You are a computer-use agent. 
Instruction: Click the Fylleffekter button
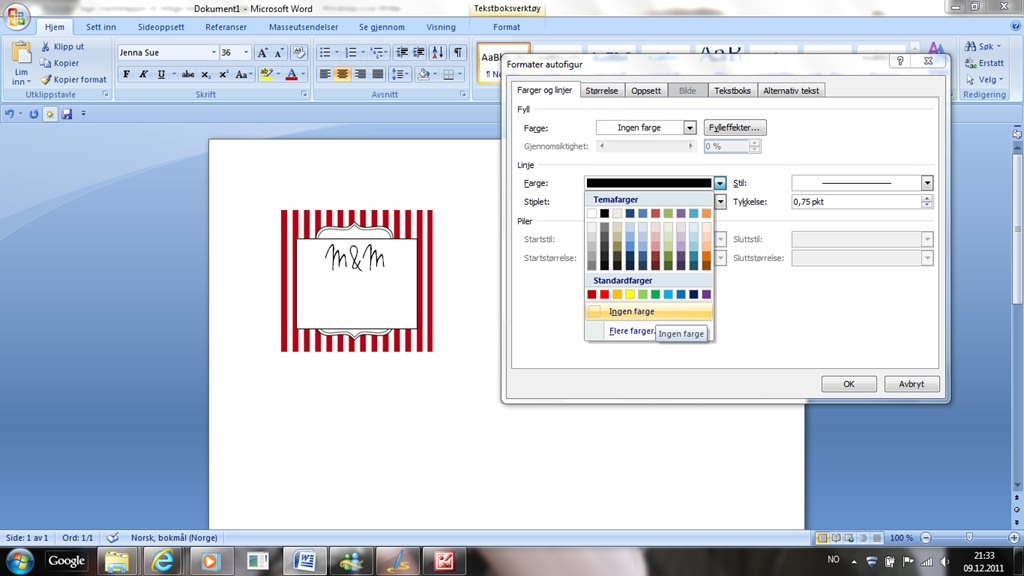pyautogui.click(x=735, y=128)
